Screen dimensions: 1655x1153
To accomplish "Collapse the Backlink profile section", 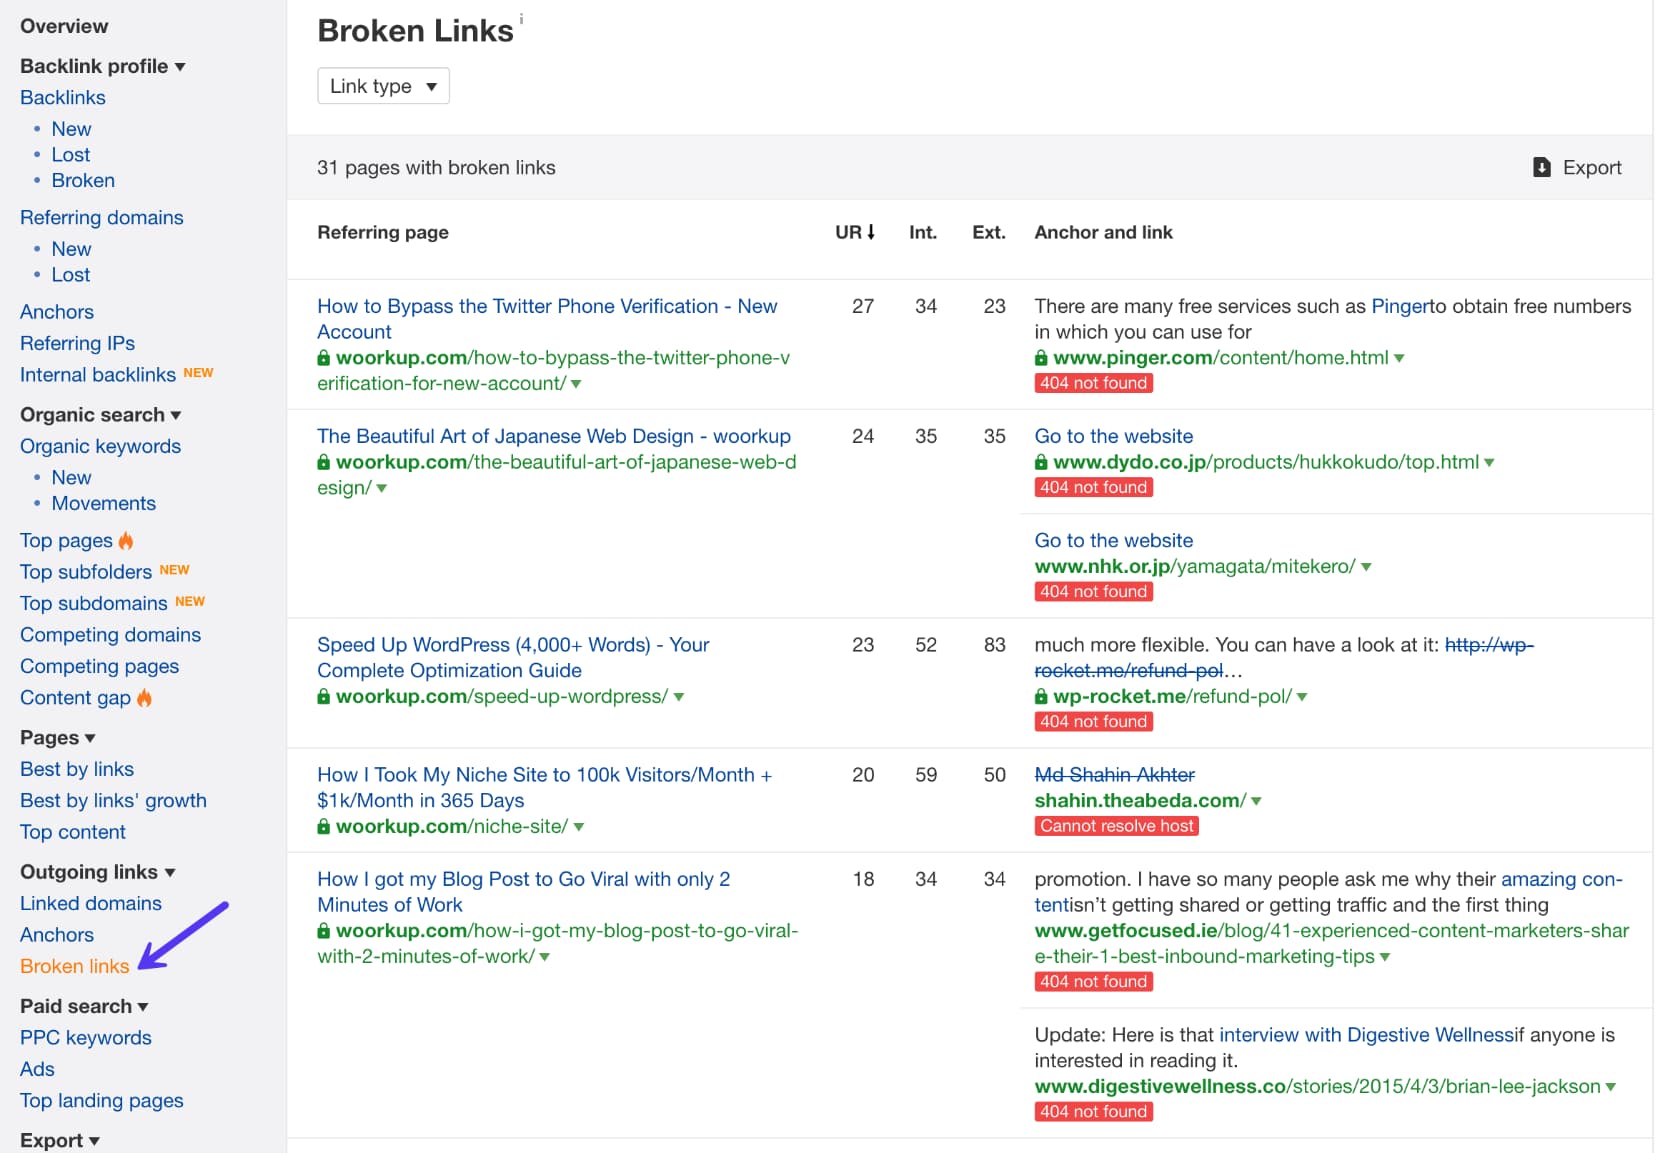I will [x=181, y=66].
